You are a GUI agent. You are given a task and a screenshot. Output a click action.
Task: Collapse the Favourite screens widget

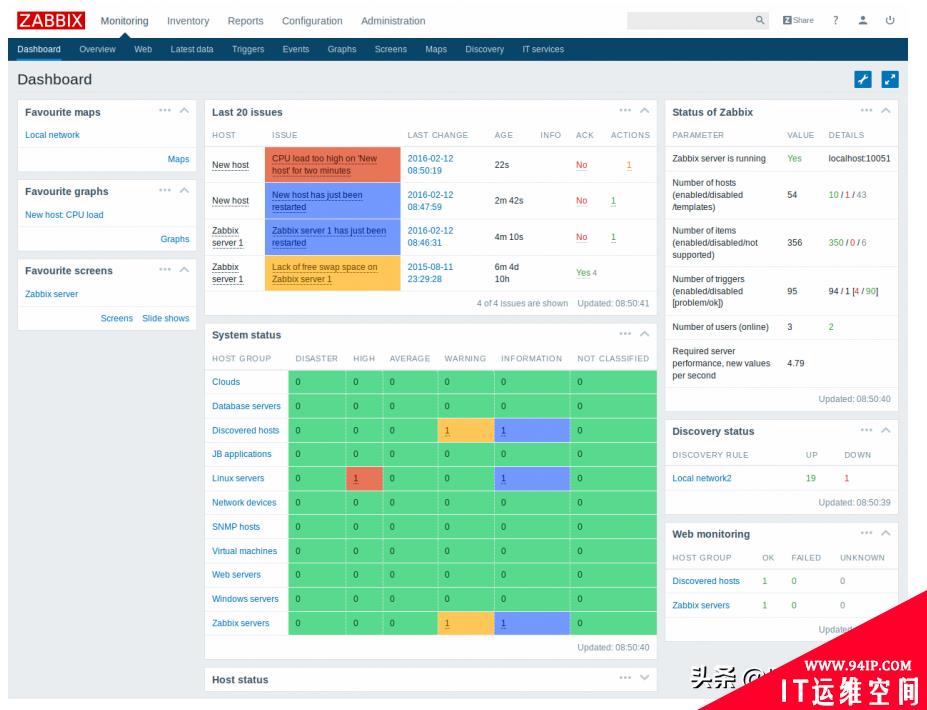184,270
